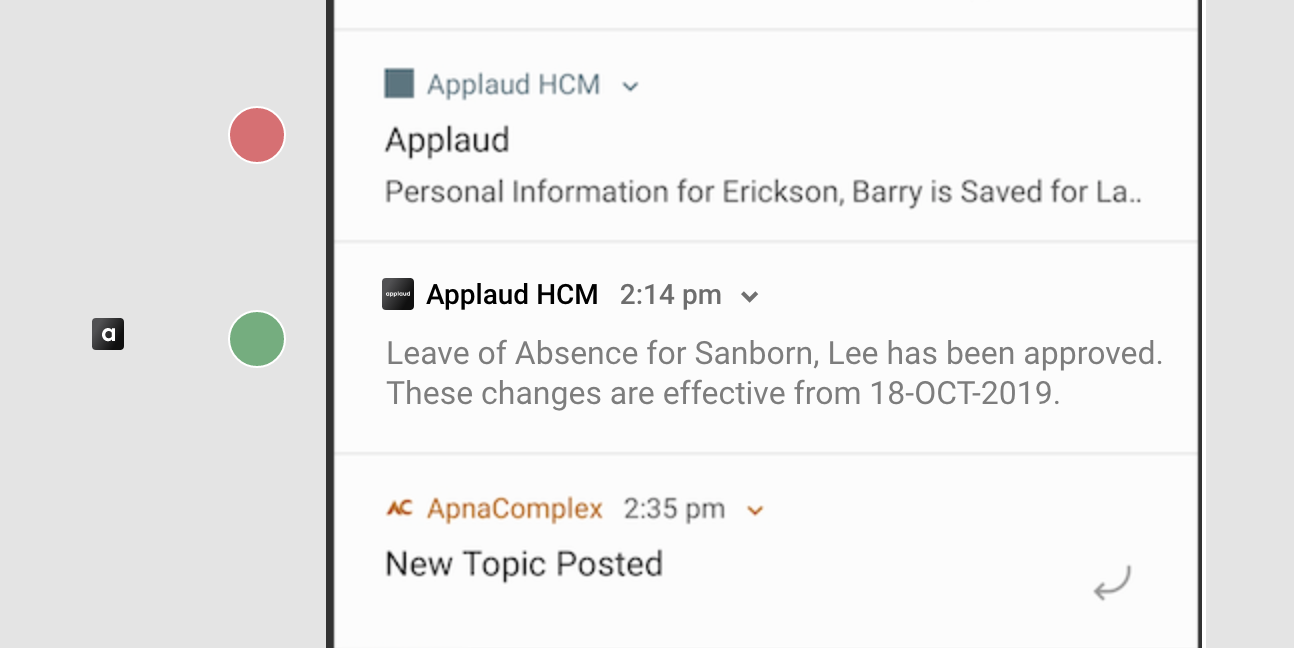Click the grey Applaud HCM app name
This screenshot has height=648, width=1294.
[x=513, y=85]
